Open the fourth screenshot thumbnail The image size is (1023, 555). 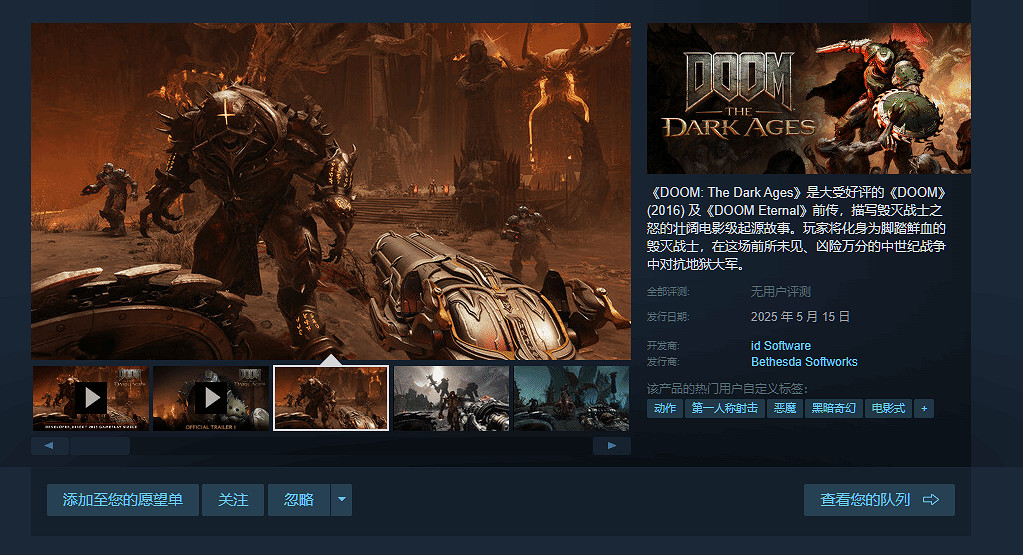[x=451, y=398]
